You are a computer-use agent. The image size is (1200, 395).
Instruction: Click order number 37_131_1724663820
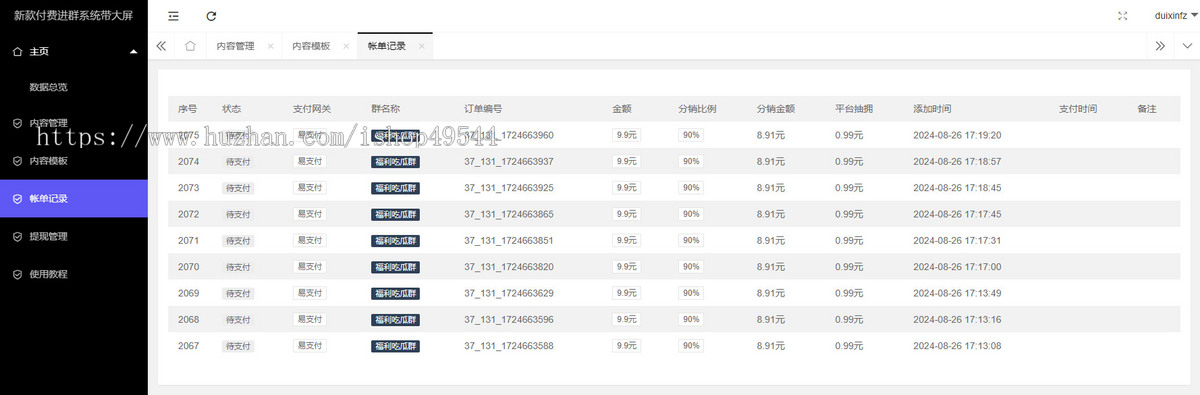coord(509,267)
